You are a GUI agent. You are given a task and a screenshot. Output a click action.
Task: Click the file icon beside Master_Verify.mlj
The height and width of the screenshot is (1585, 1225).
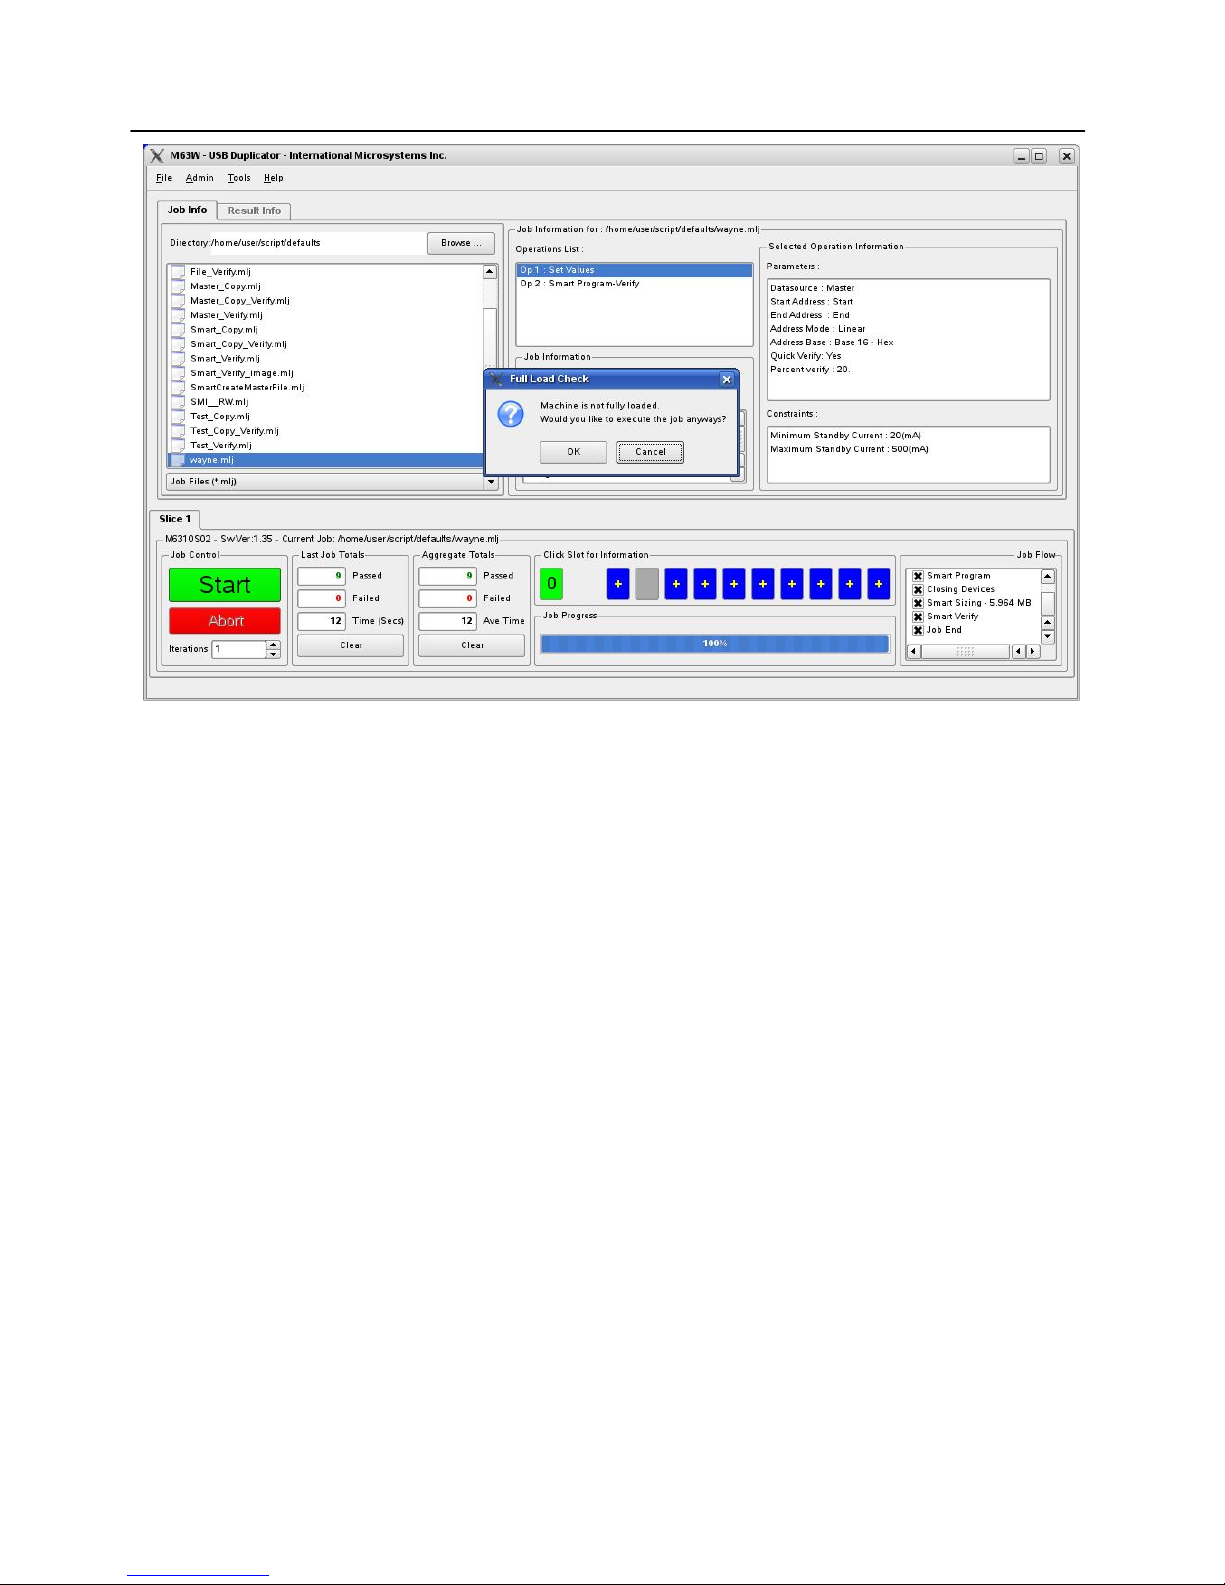pyautogui.click(x=178, y=315)
